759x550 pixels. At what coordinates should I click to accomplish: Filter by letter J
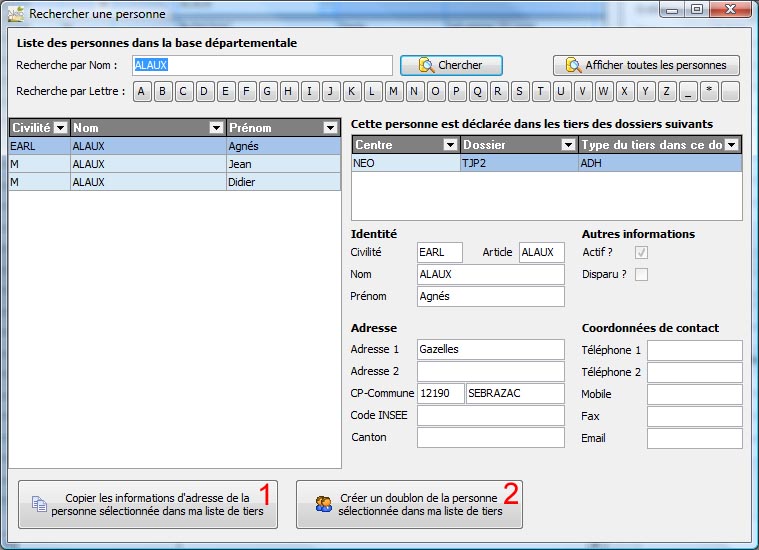click(x=331, y=91)
